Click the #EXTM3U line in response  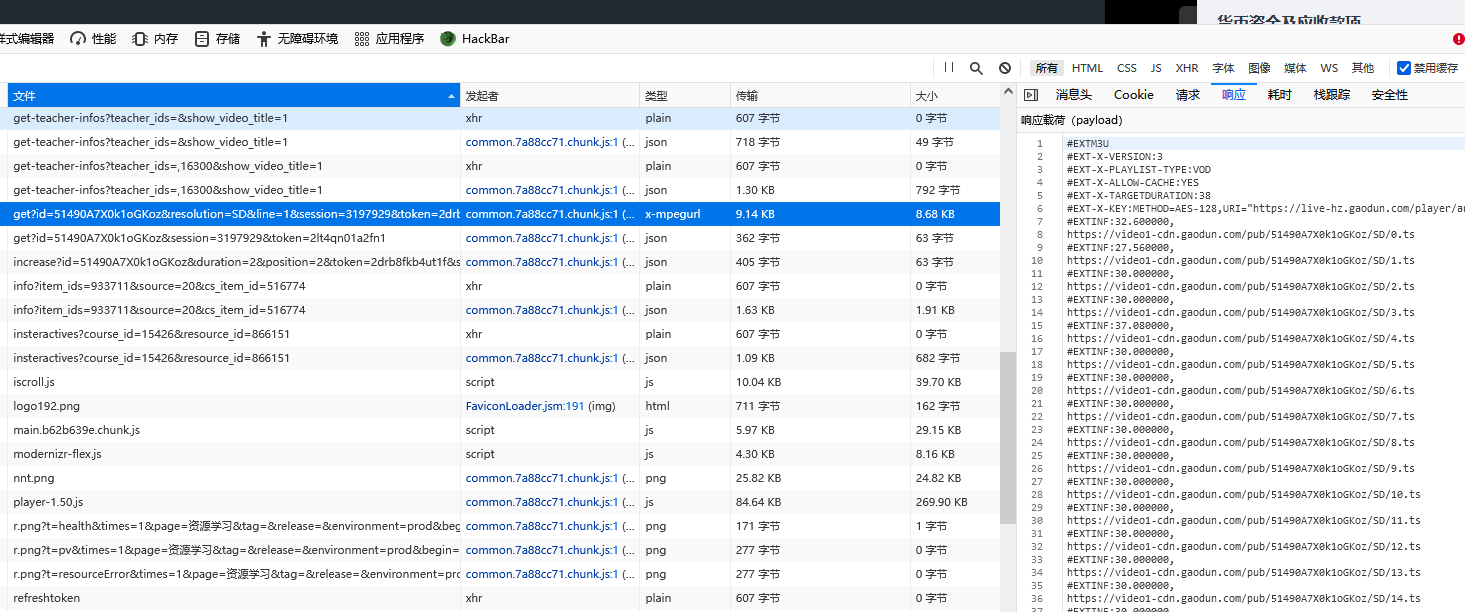(1087, 143)
